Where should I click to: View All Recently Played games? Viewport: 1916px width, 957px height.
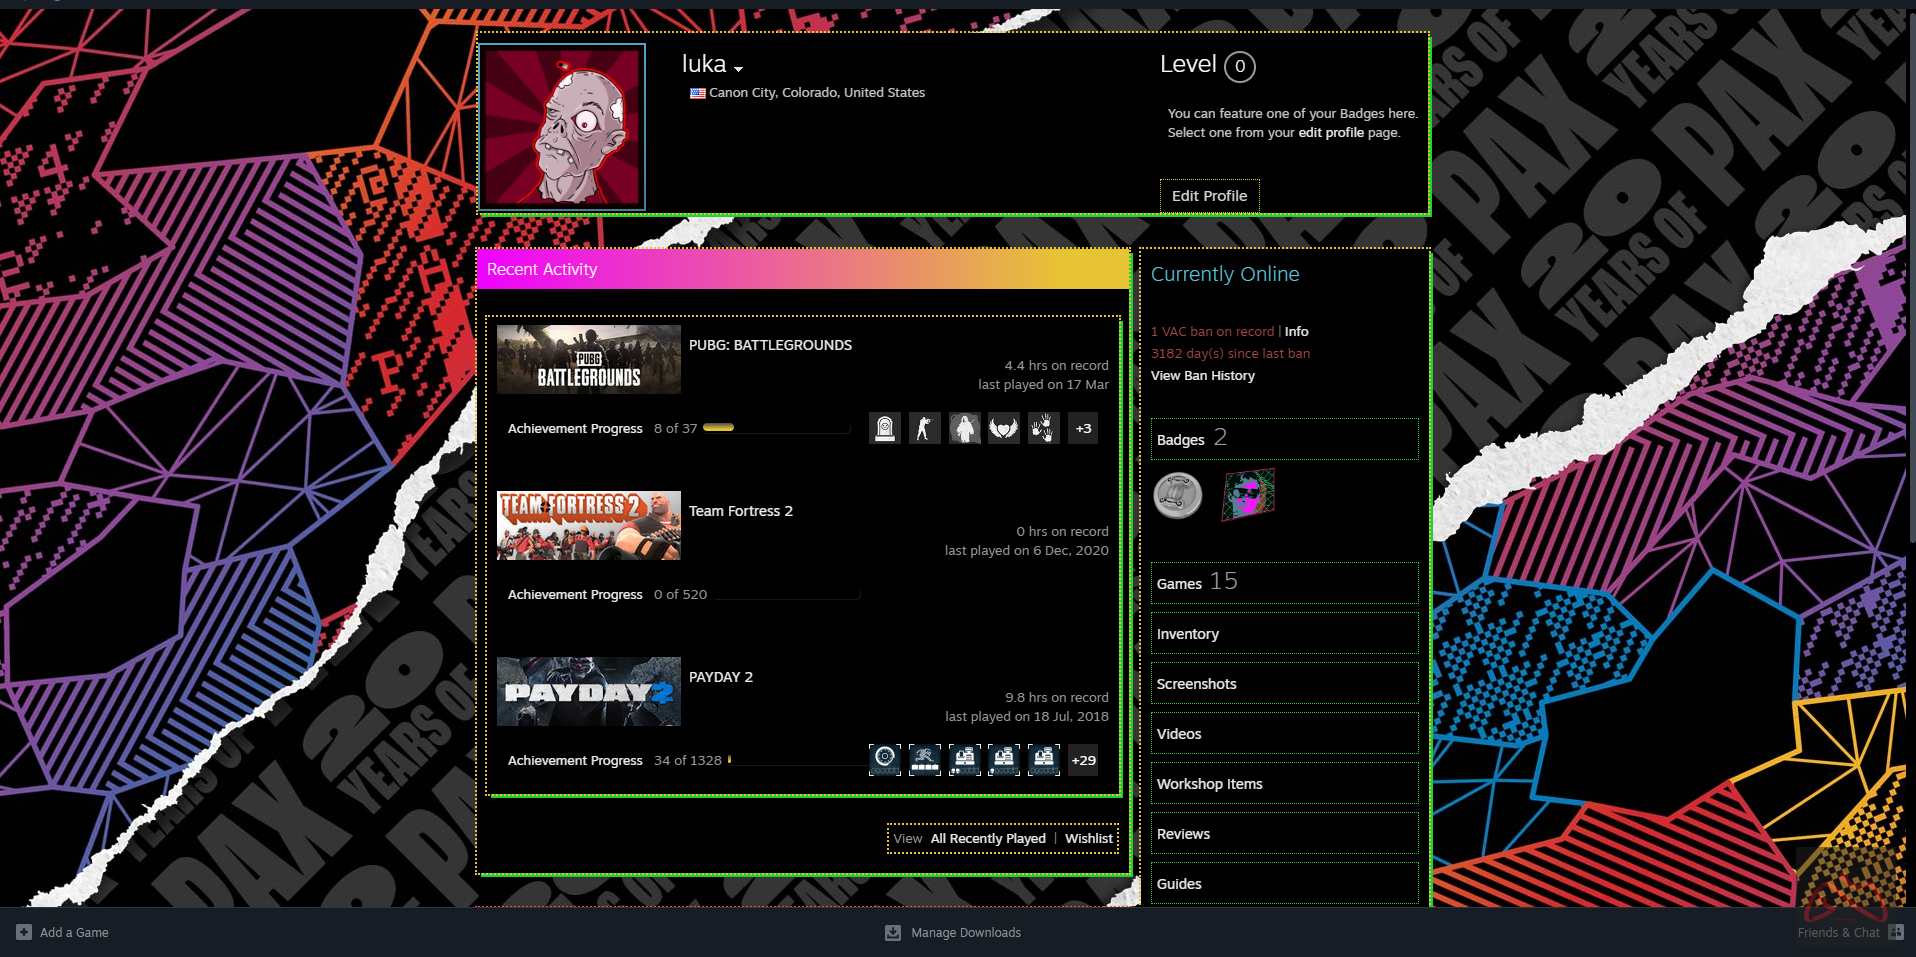pyautogui.click(x=987, y=839)
